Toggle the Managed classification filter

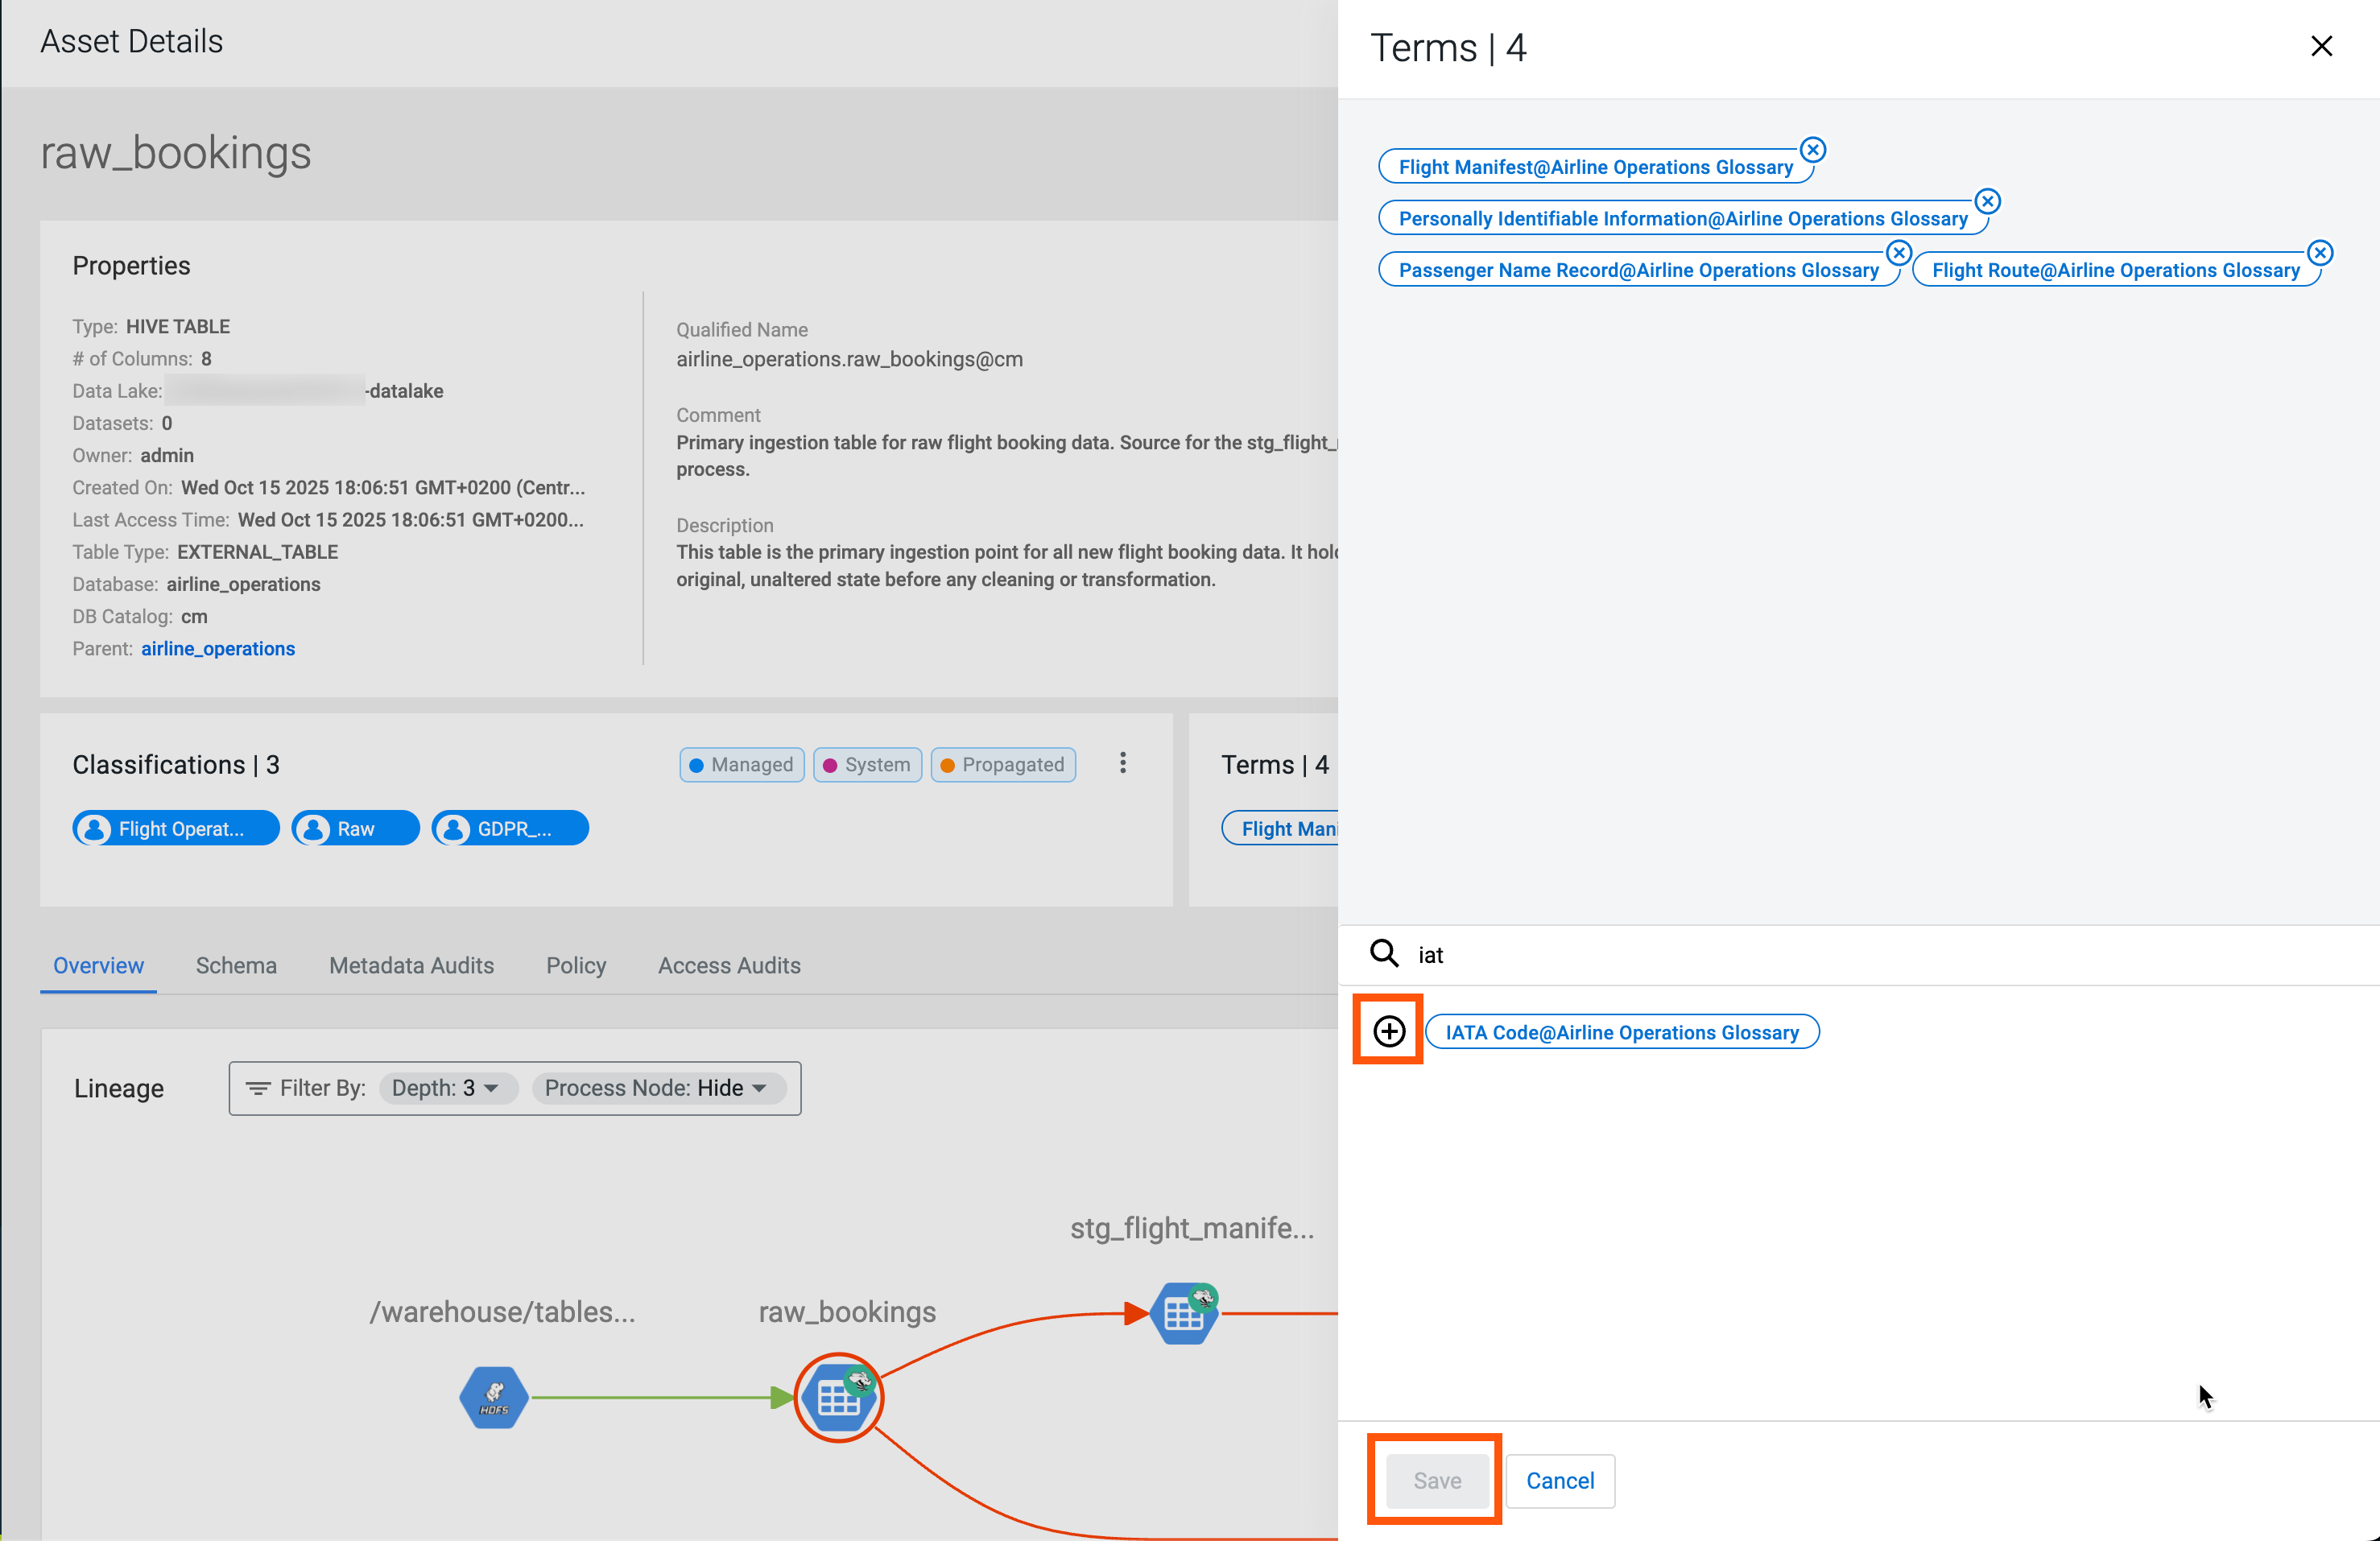[741, 765]
